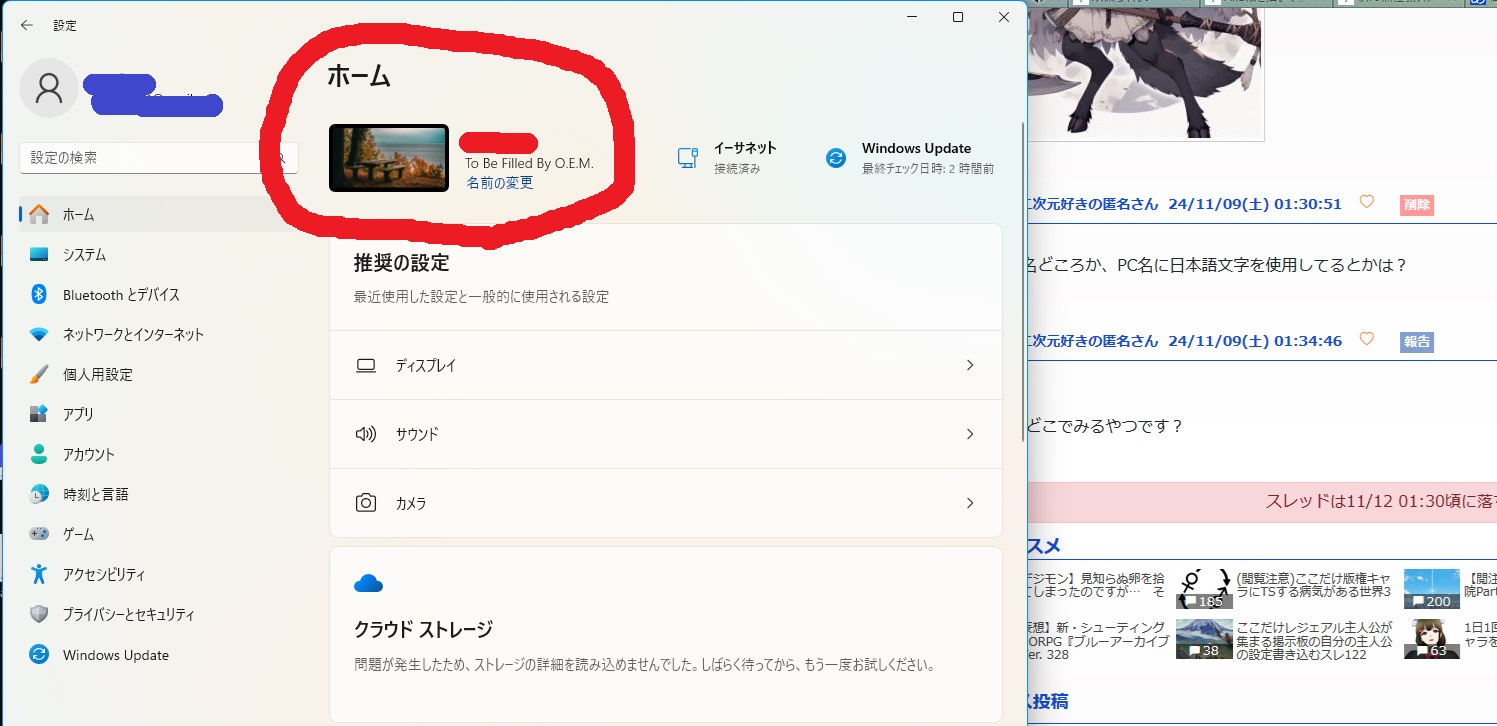
Task: Click the back arrow in Settings
Action: pos(27,25)
